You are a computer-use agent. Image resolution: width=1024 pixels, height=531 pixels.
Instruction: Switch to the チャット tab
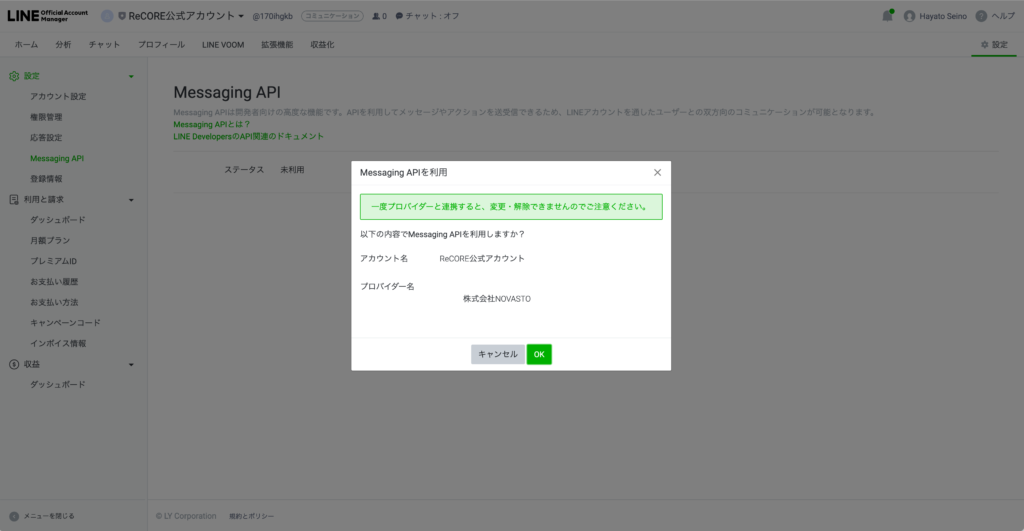coord(104,44)
